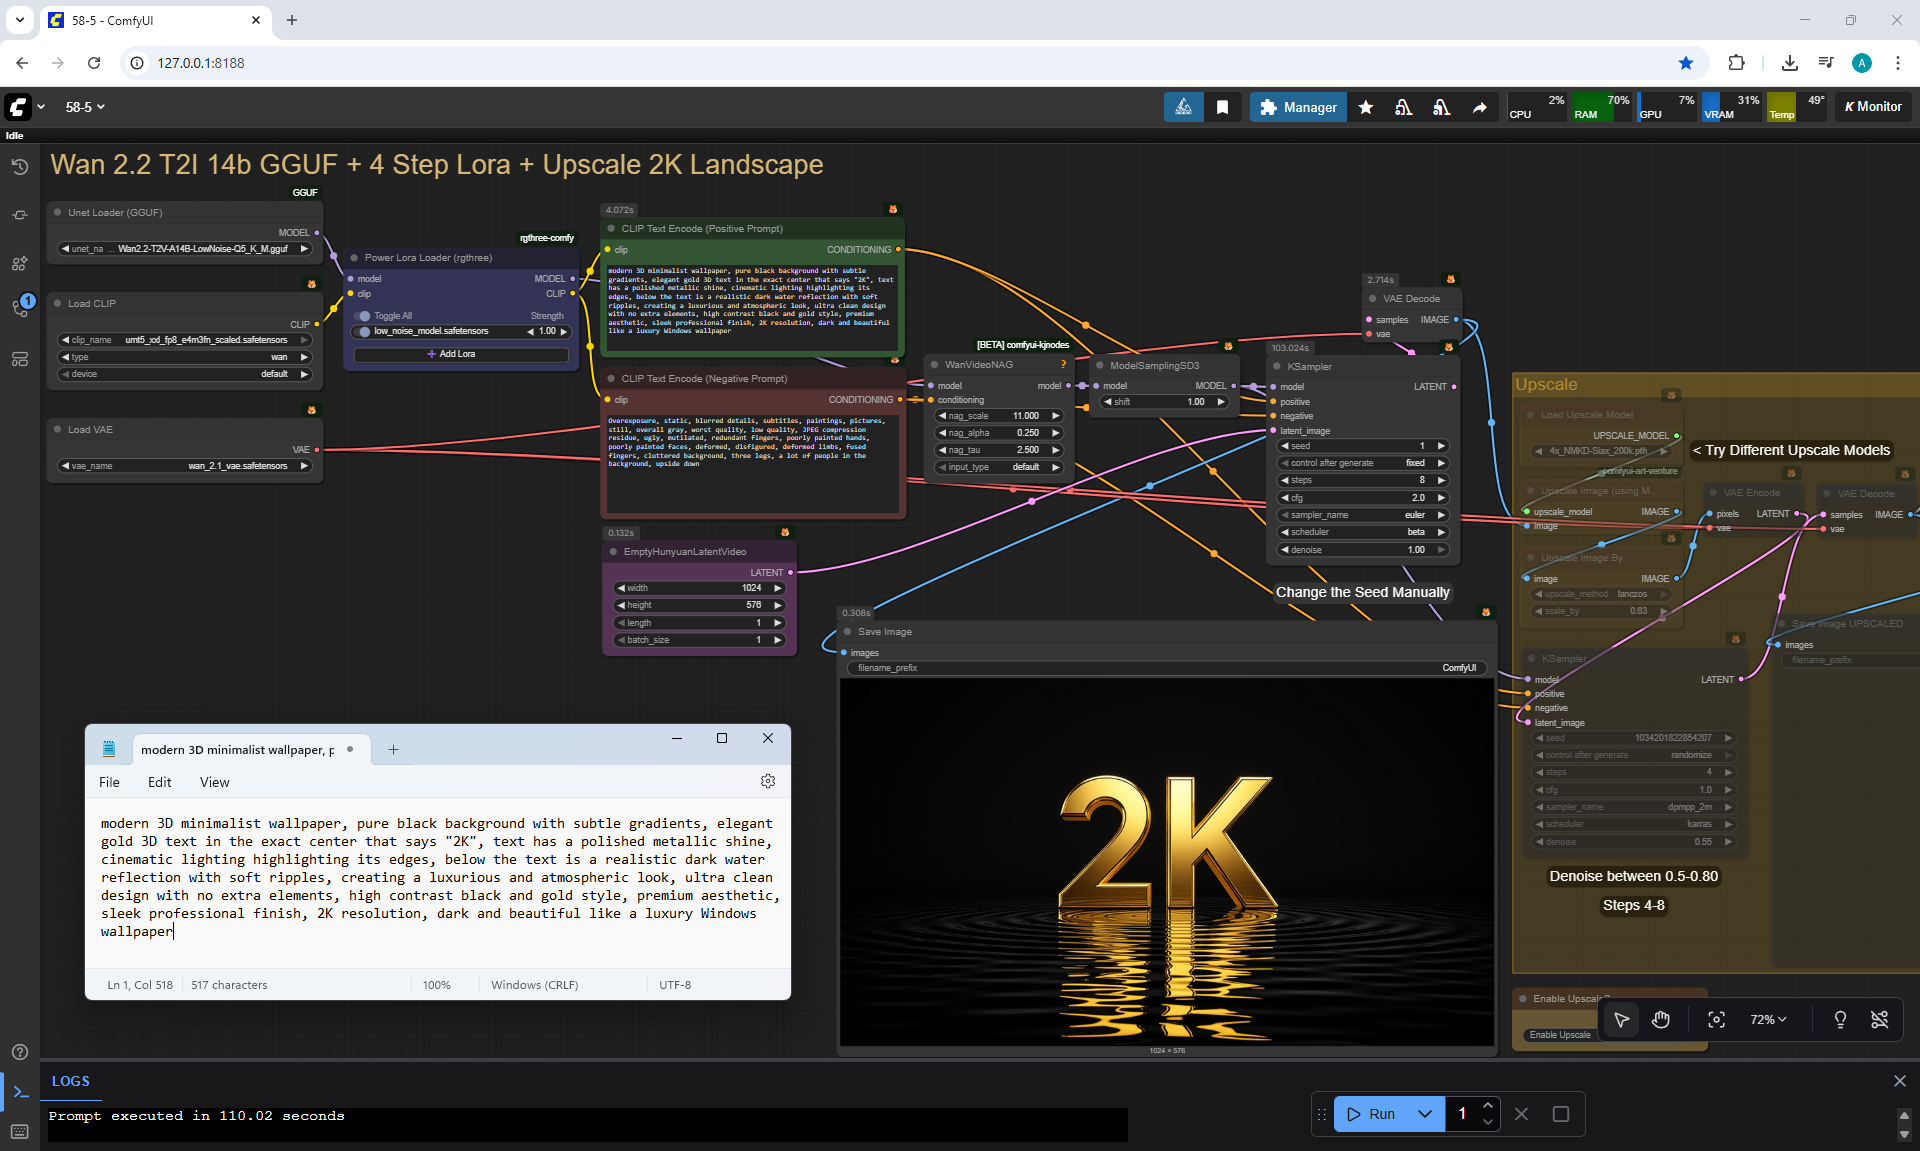Image resolution: width=1920 pixels, height=1151 pixels.
Task: Expand the Run button dropdown arrow
Action: [x=1425, y=1114]
